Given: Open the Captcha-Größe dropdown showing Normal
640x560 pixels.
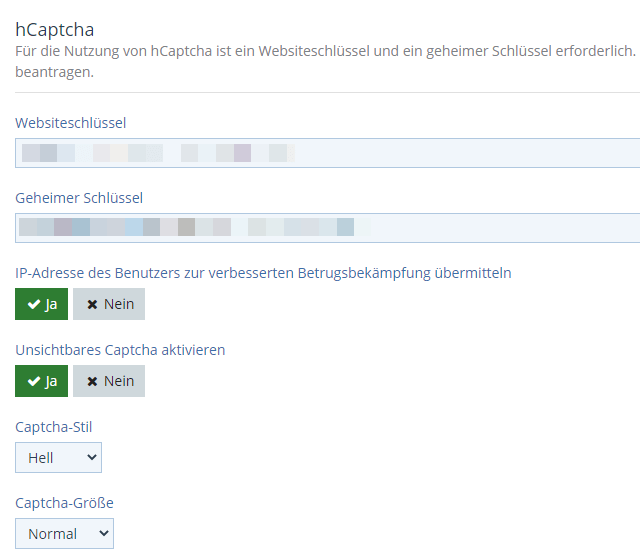Looking at the screenshot, I should 64,533.
